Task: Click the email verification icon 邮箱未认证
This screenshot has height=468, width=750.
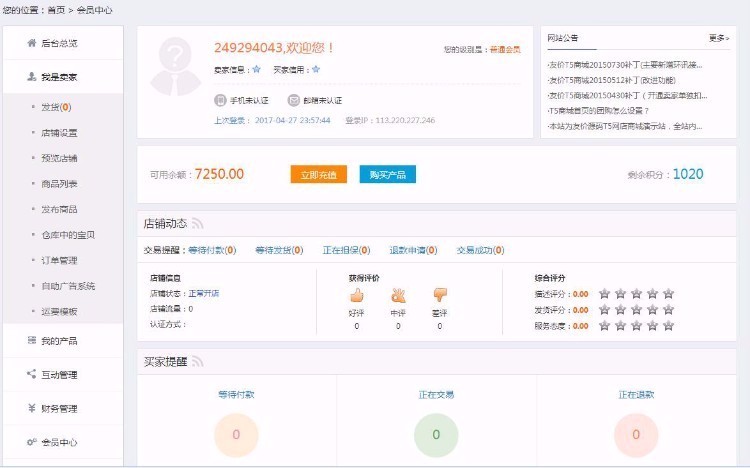Action: [x=293, y=100]
